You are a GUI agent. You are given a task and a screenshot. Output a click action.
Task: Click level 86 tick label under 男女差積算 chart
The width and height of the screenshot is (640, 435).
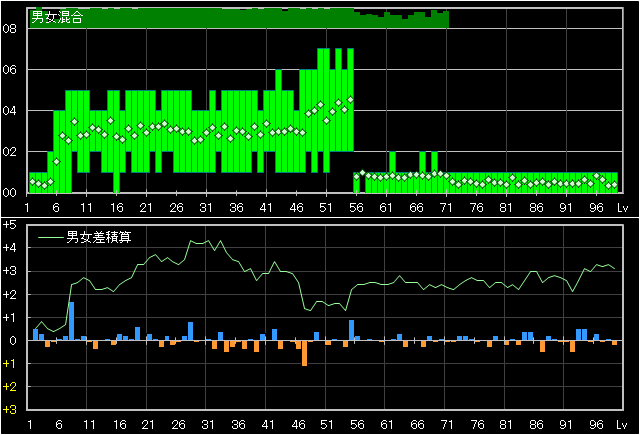[x=536, y=425]
